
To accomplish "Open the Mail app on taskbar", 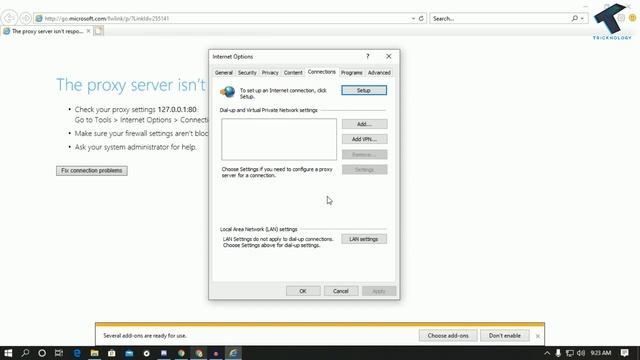I will (129, 353).
